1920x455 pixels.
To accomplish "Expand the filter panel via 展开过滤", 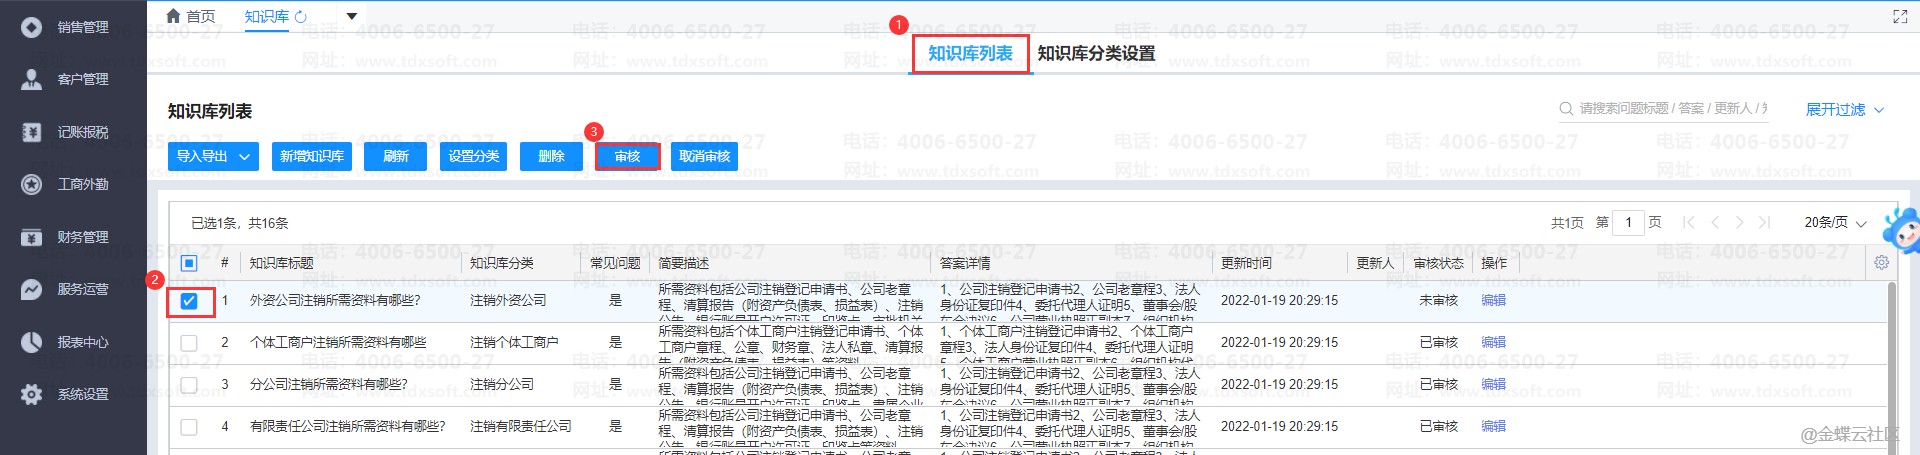I will pos(1844,109).
